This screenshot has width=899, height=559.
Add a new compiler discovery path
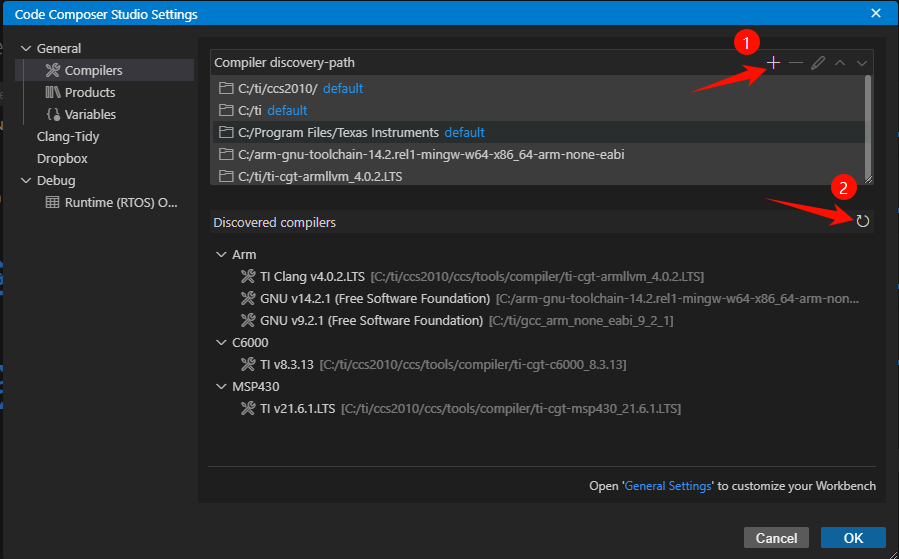coord(773,62)
